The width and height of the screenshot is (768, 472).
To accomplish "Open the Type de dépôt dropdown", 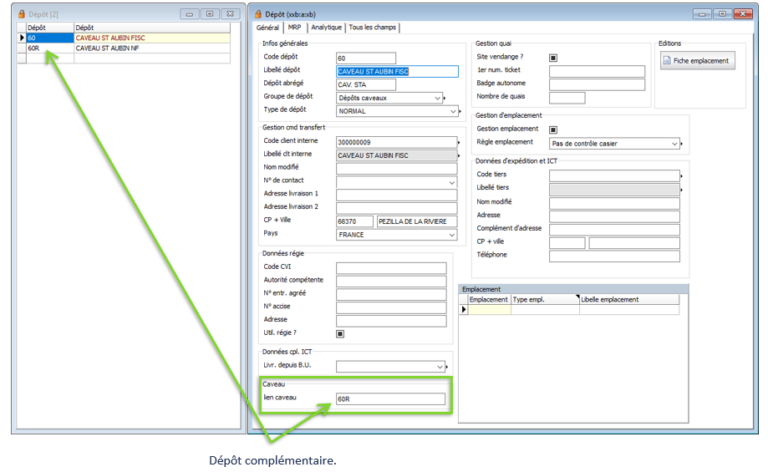I will 451,111.
